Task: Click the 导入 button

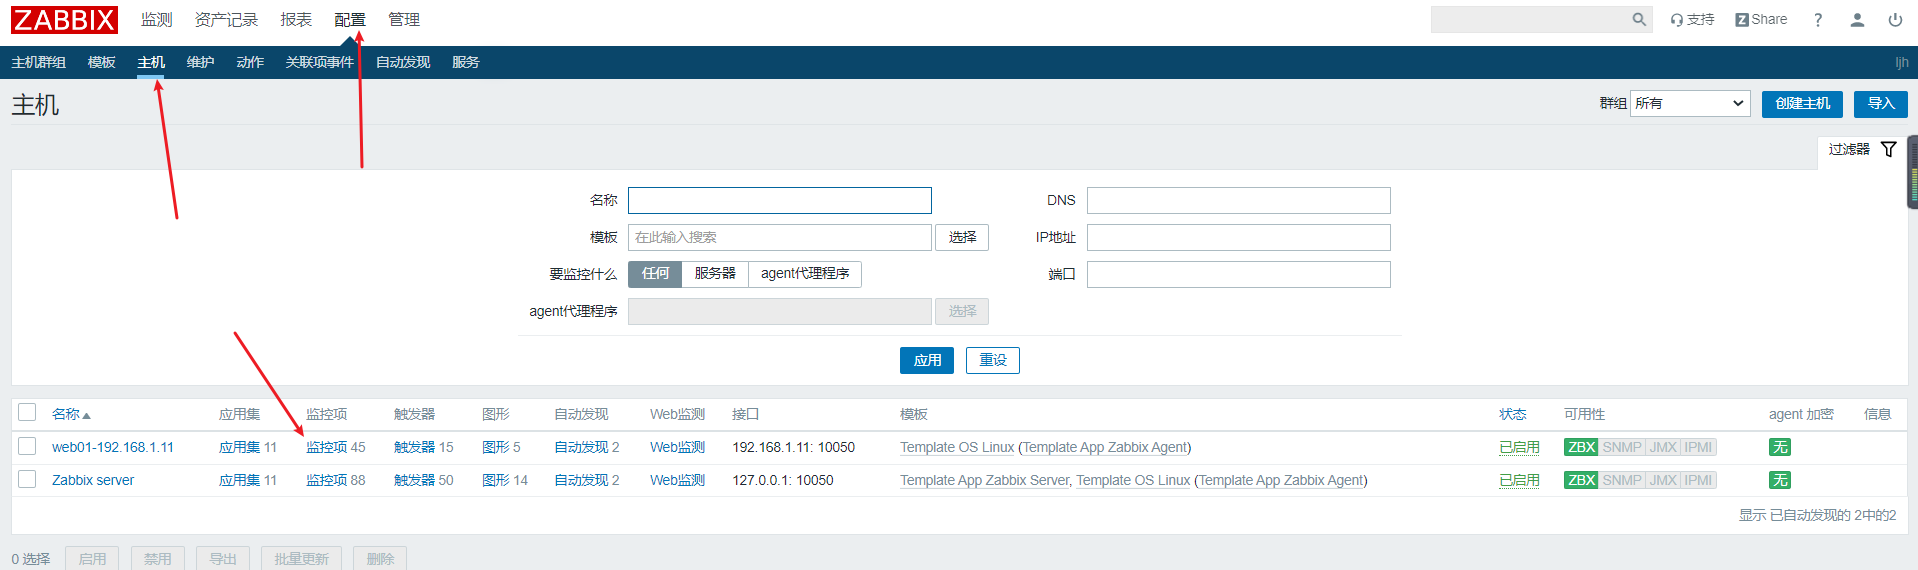Action: 1881,104
